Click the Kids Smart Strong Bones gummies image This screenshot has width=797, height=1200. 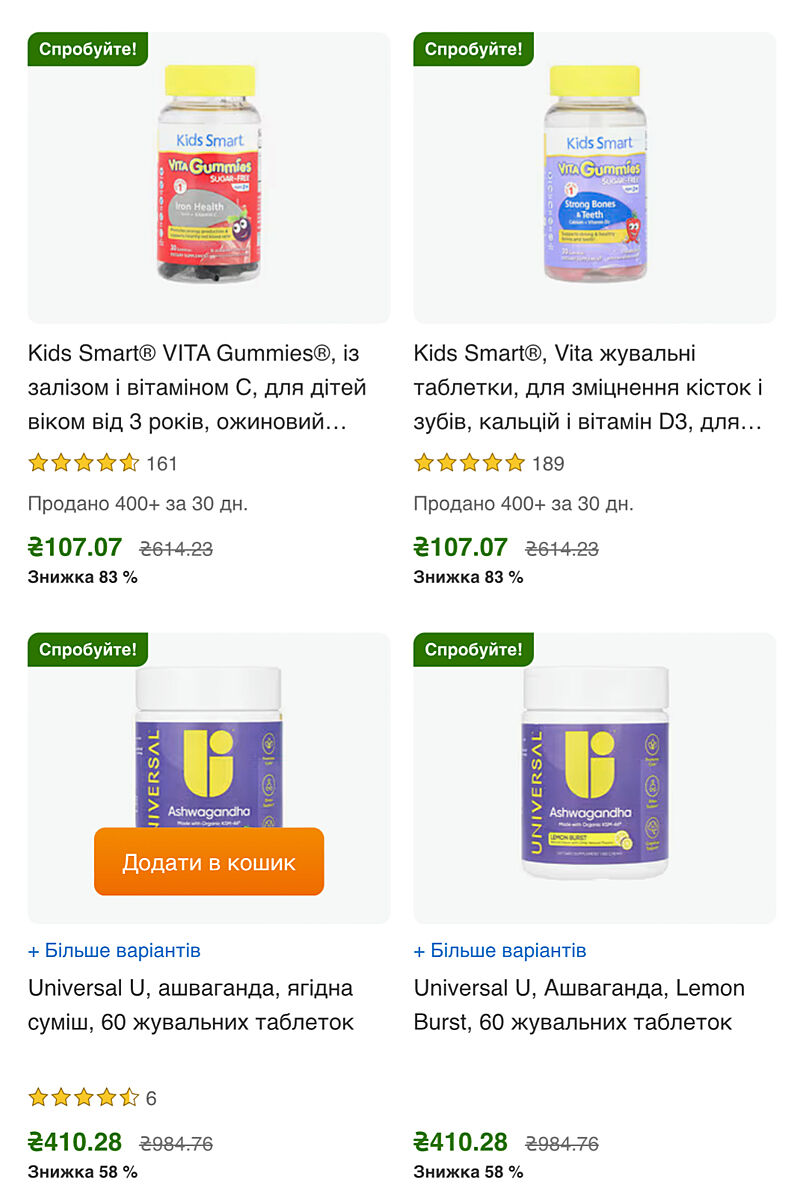click(594, 178)
